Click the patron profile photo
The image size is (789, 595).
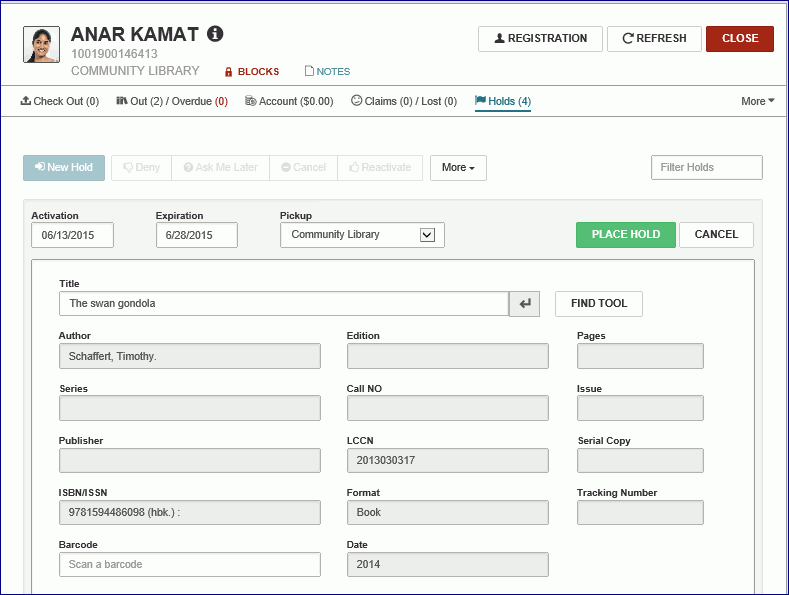[41, 45]
